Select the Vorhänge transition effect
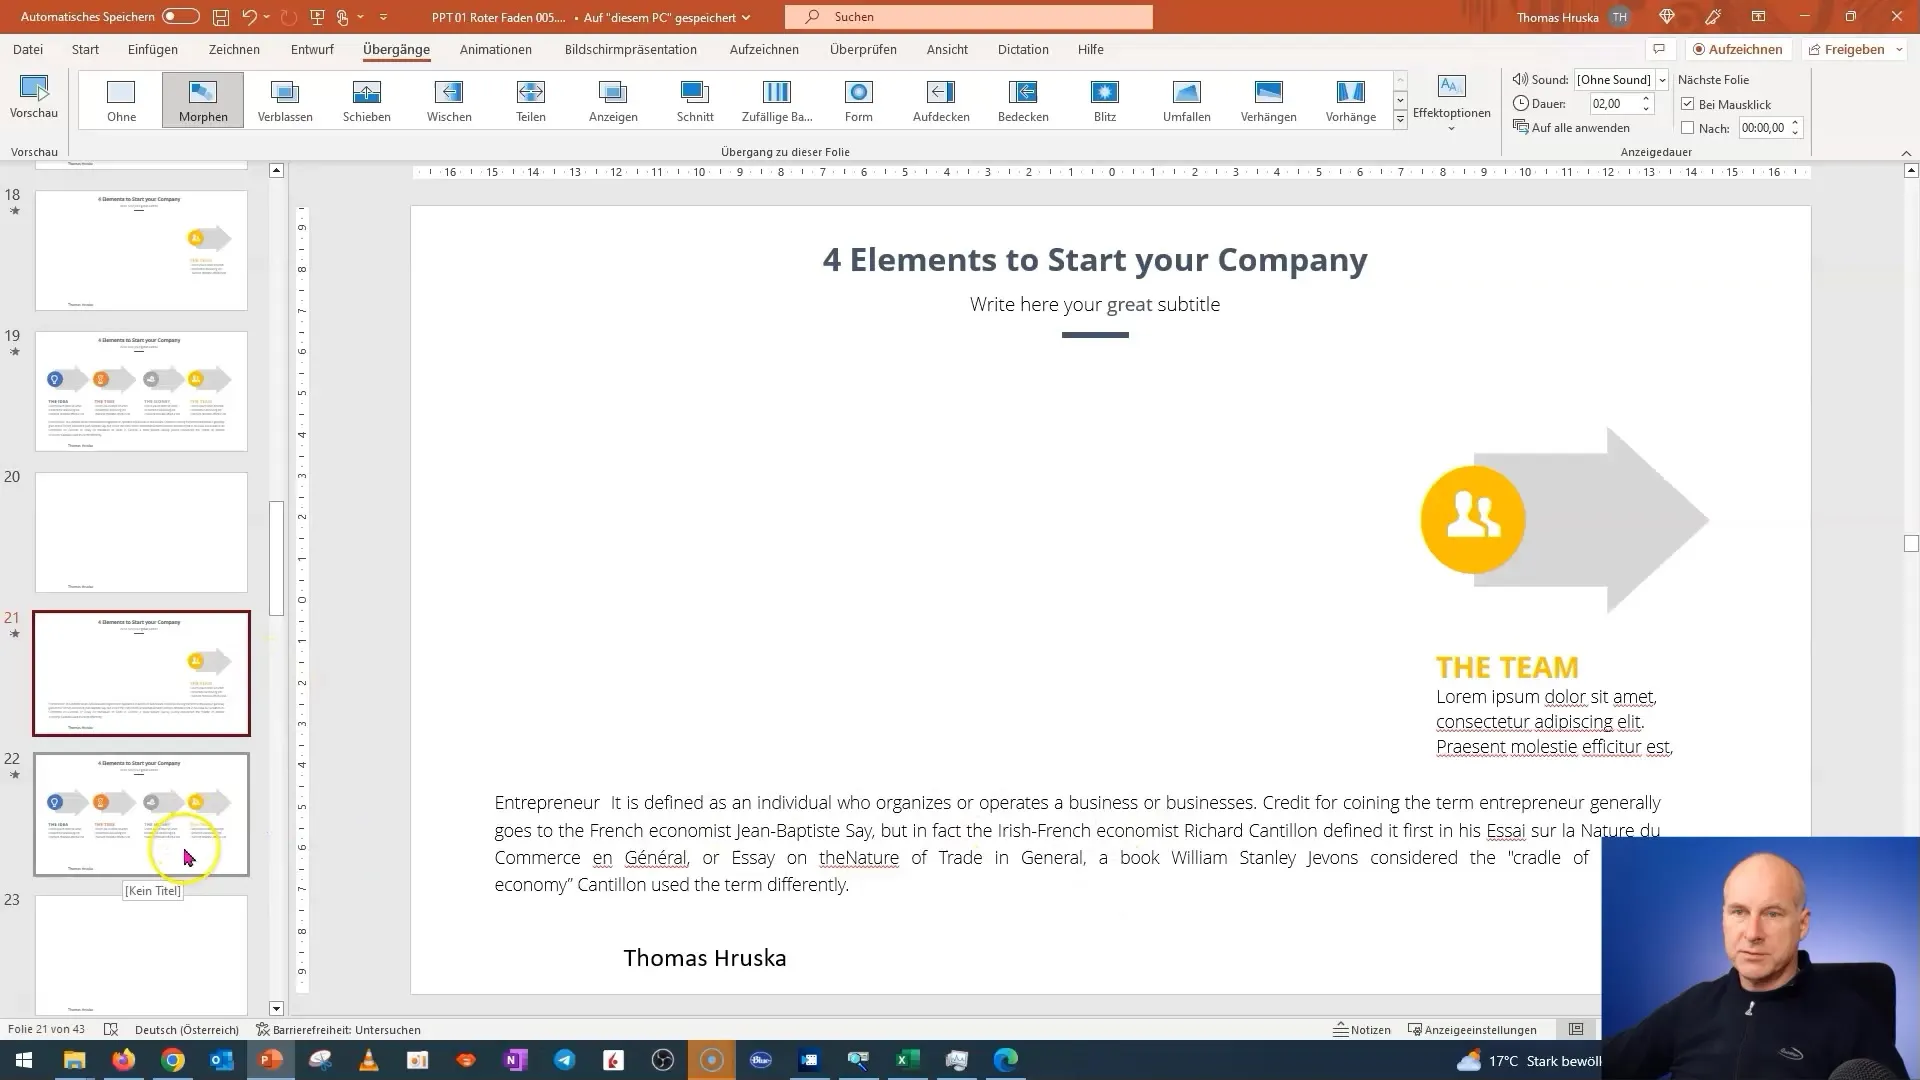This screenshot has width=1920, height=1080. [1350, 99]
